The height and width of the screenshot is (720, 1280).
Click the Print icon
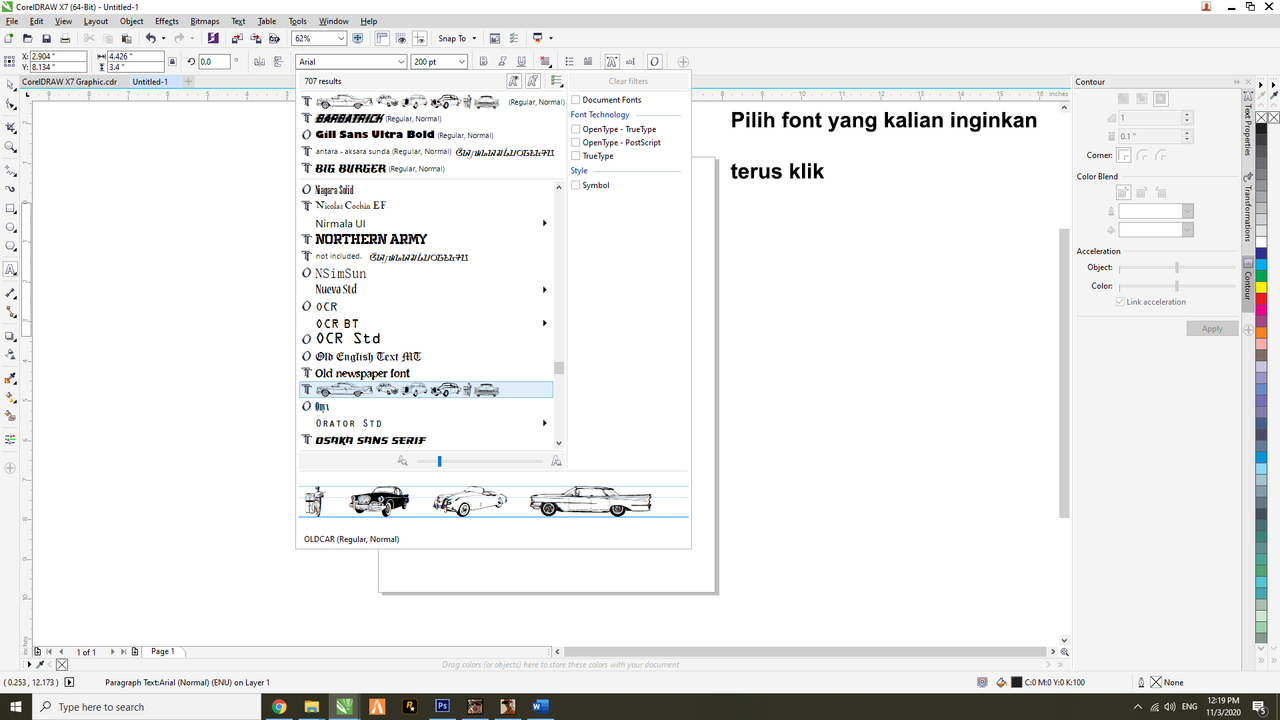tap(65, 39)
